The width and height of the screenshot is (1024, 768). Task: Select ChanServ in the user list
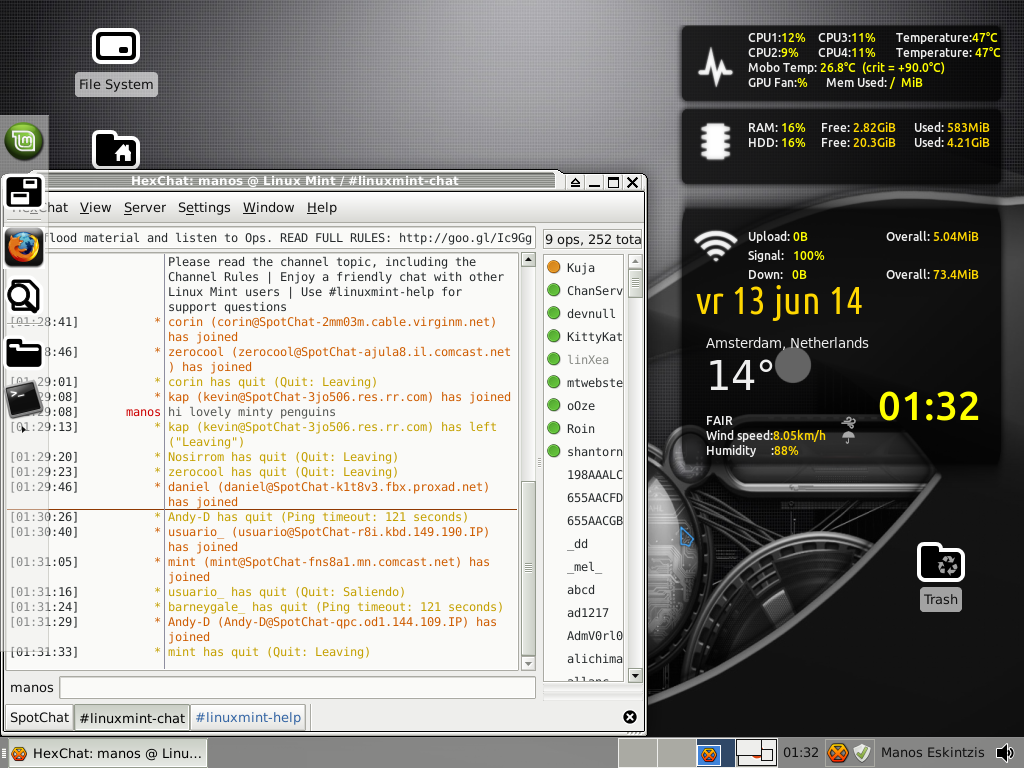coord(583,290)
